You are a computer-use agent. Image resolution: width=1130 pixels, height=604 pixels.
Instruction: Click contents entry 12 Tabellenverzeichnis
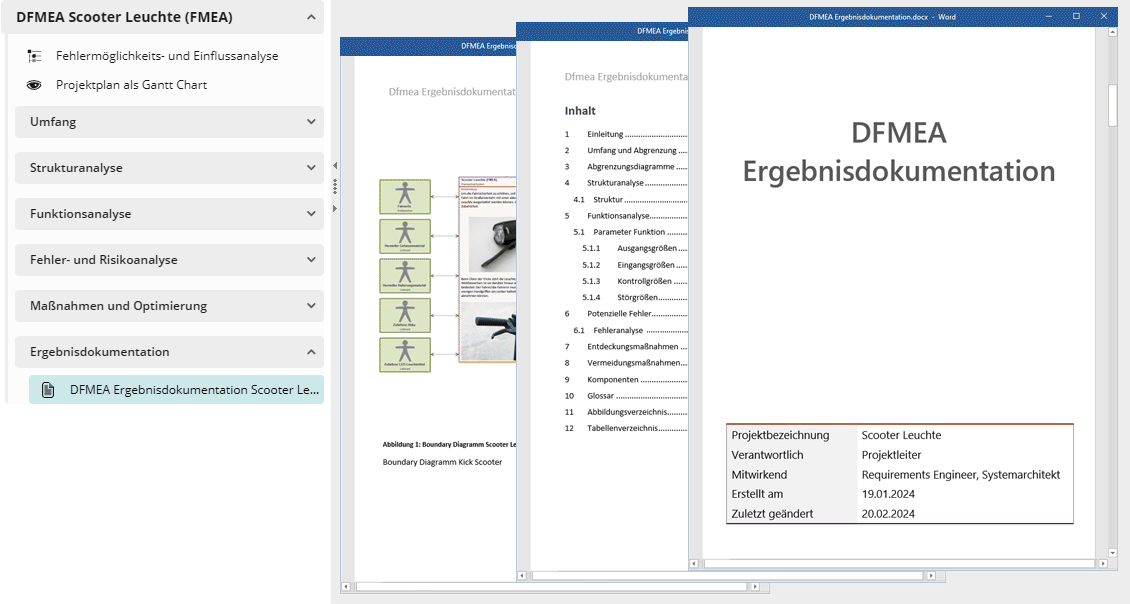626,428
